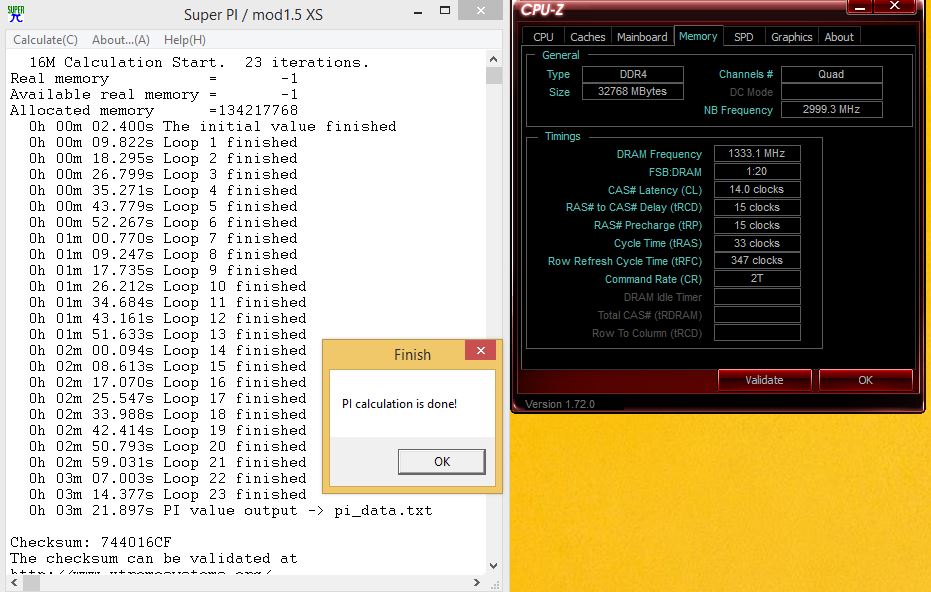Click the Cycle Time (tRAS) value 33 clocks
The height and width of the screenshot is (592, 931).
click(x=757, y=243)
